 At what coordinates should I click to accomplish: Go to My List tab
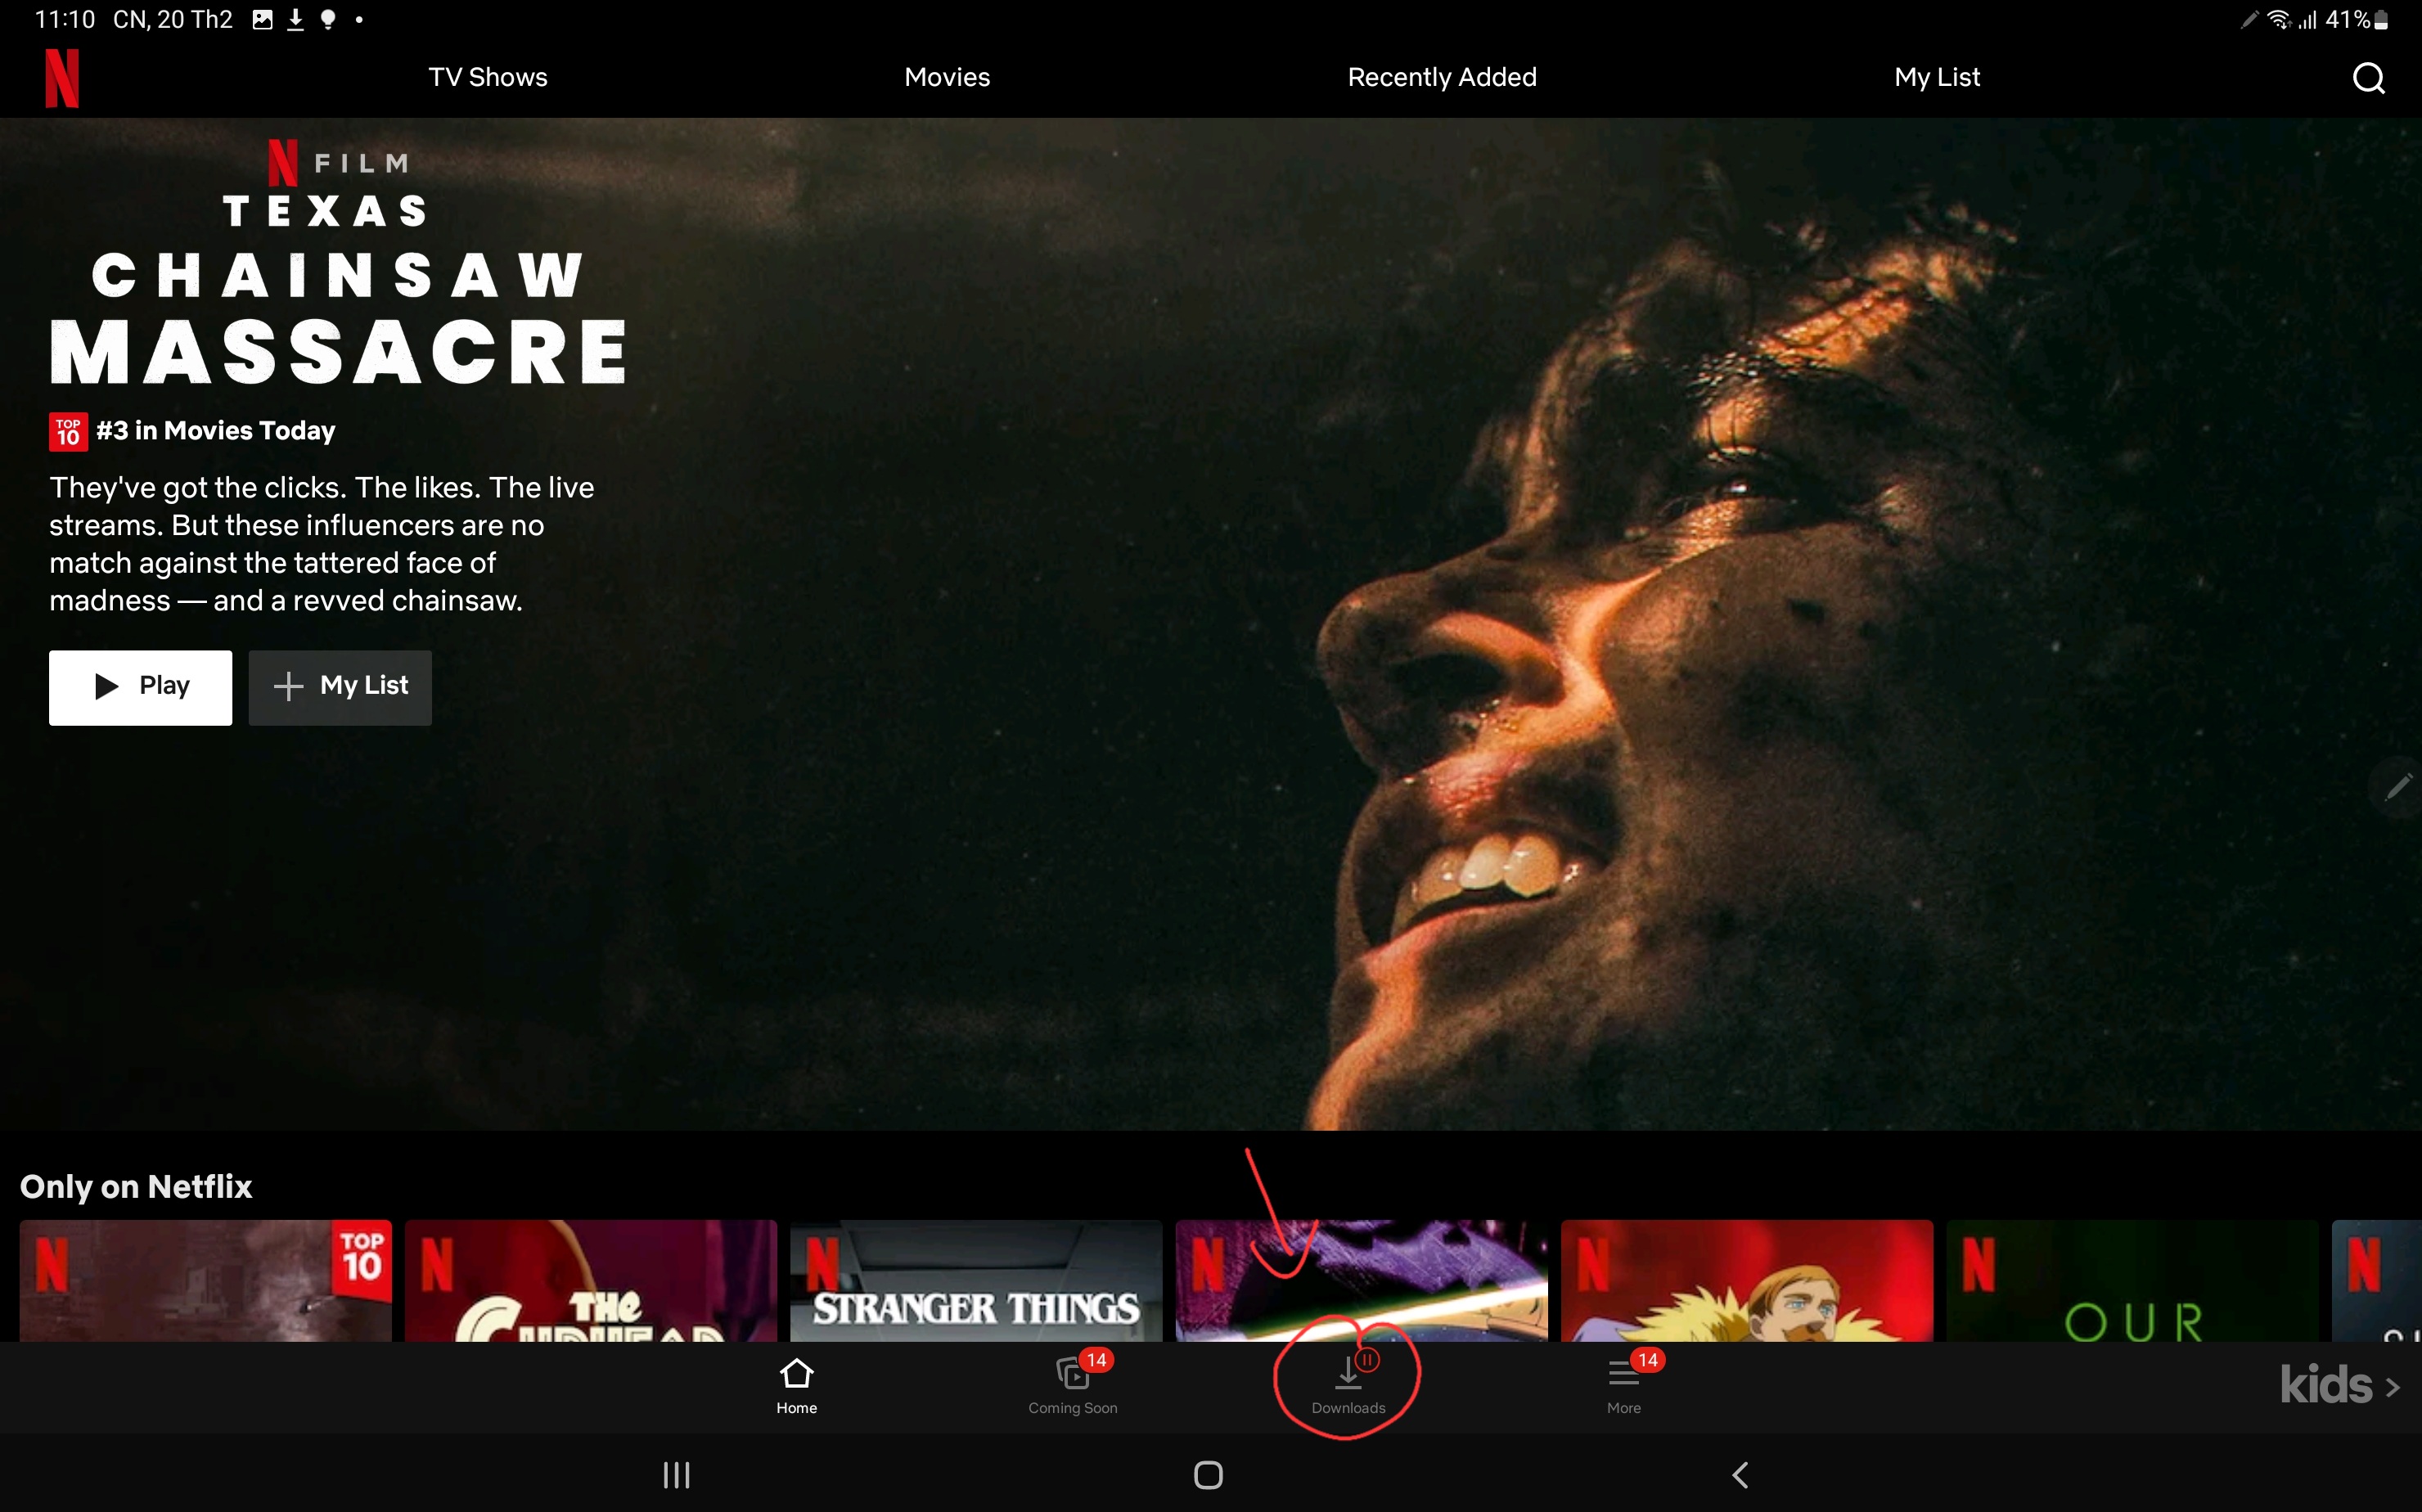(x=1937, y=77)
